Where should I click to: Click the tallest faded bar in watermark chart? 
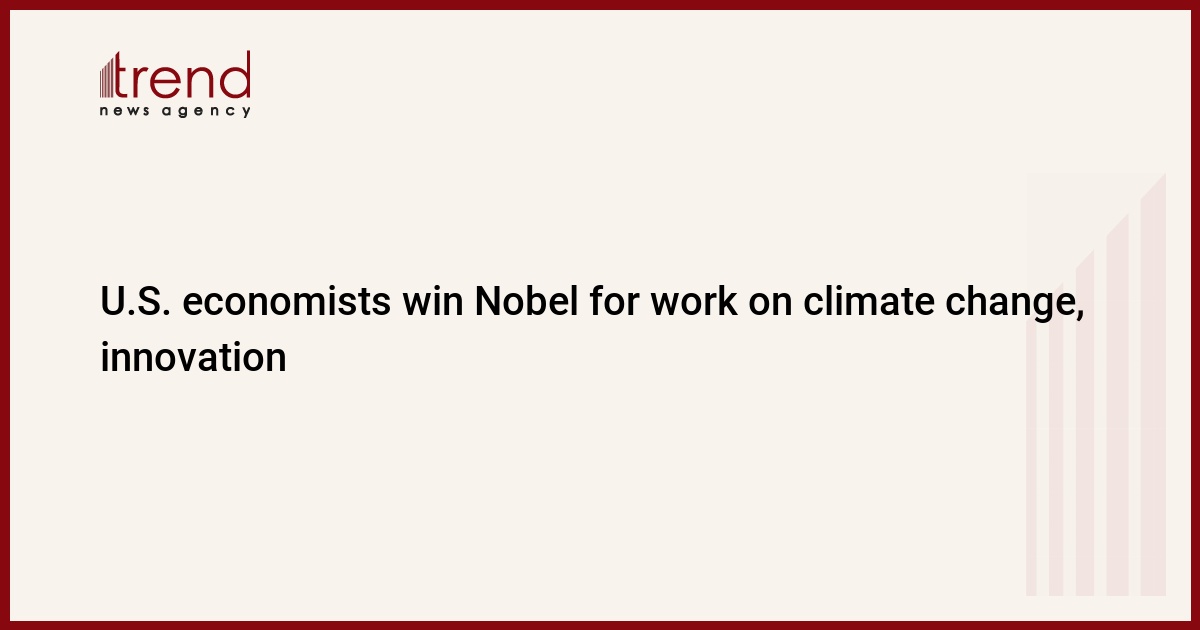pos(1153,385)
